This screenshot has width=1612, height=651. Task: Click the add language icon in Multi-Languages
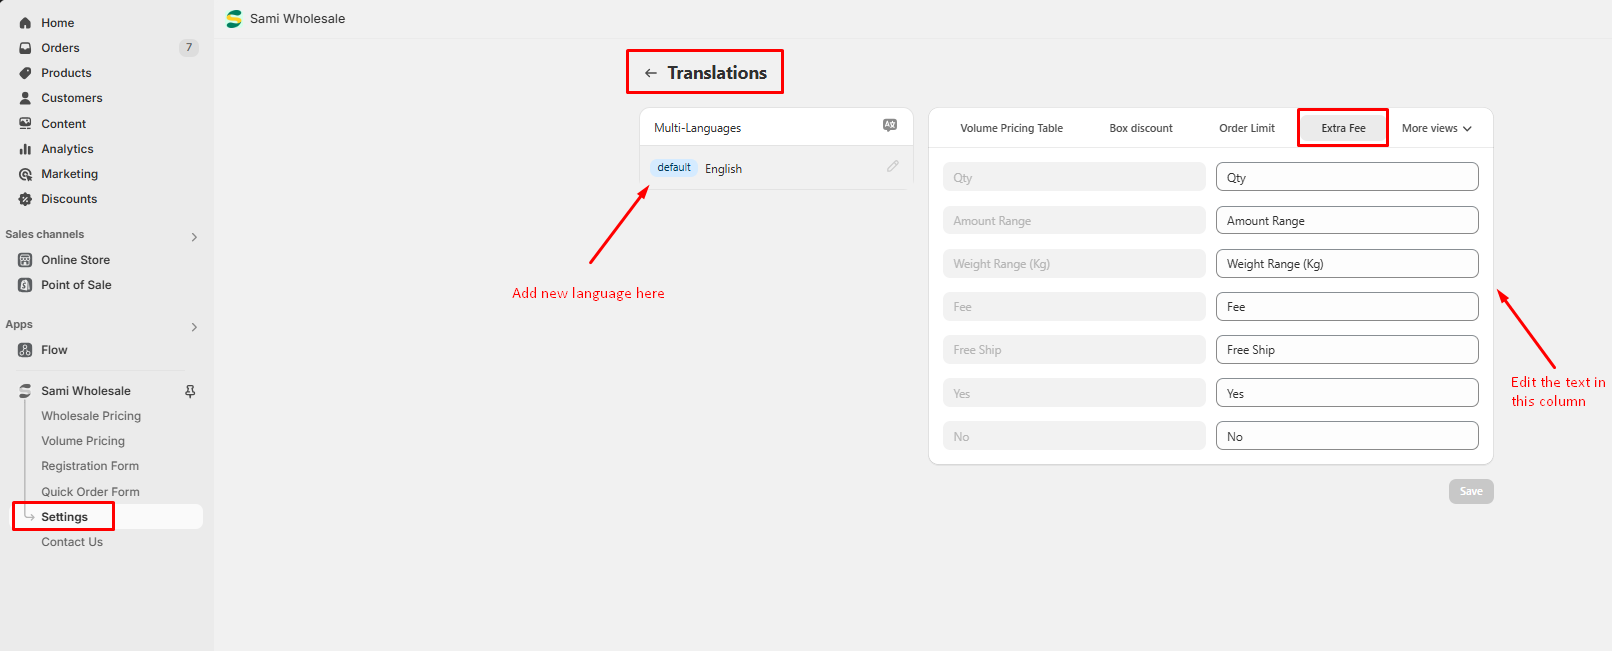890,126
